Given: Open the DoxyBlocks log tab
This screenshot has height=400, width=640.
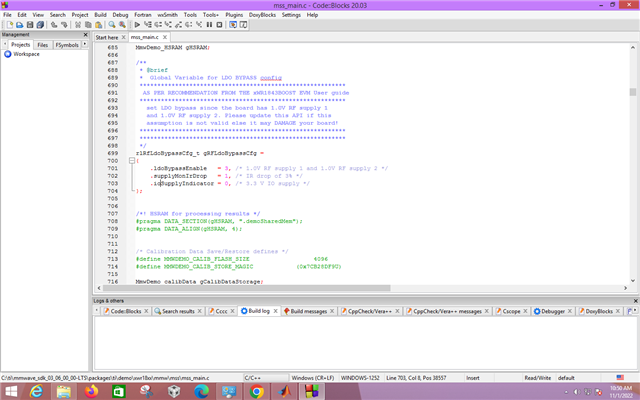Looking at the screenshot, I should click(599, 311).
